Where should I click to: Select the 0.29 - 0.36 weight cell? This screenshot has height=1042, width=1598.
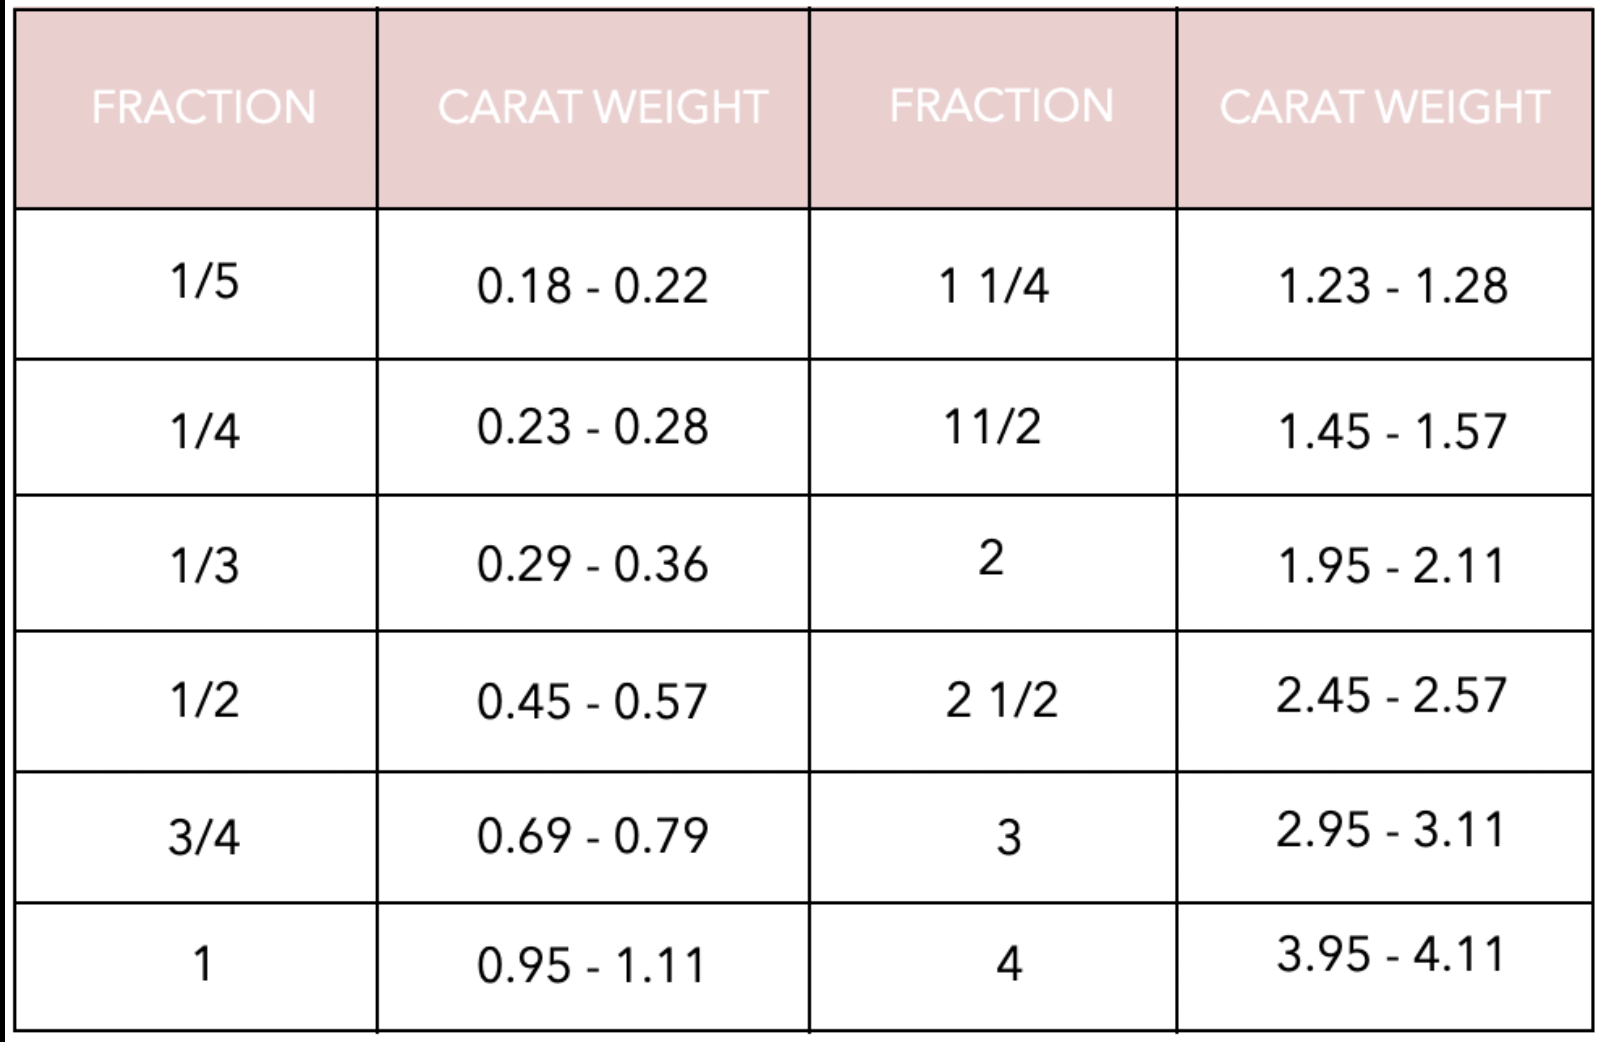point(592,564)
